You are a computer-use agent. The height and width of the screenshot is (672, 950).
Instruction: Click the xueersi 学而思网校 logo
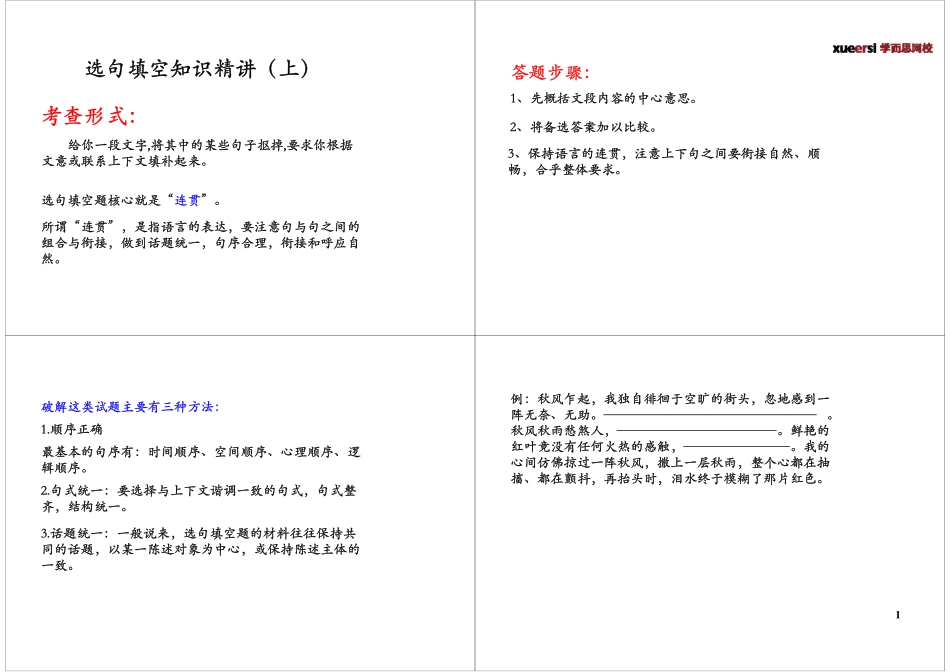coord(883,46)
